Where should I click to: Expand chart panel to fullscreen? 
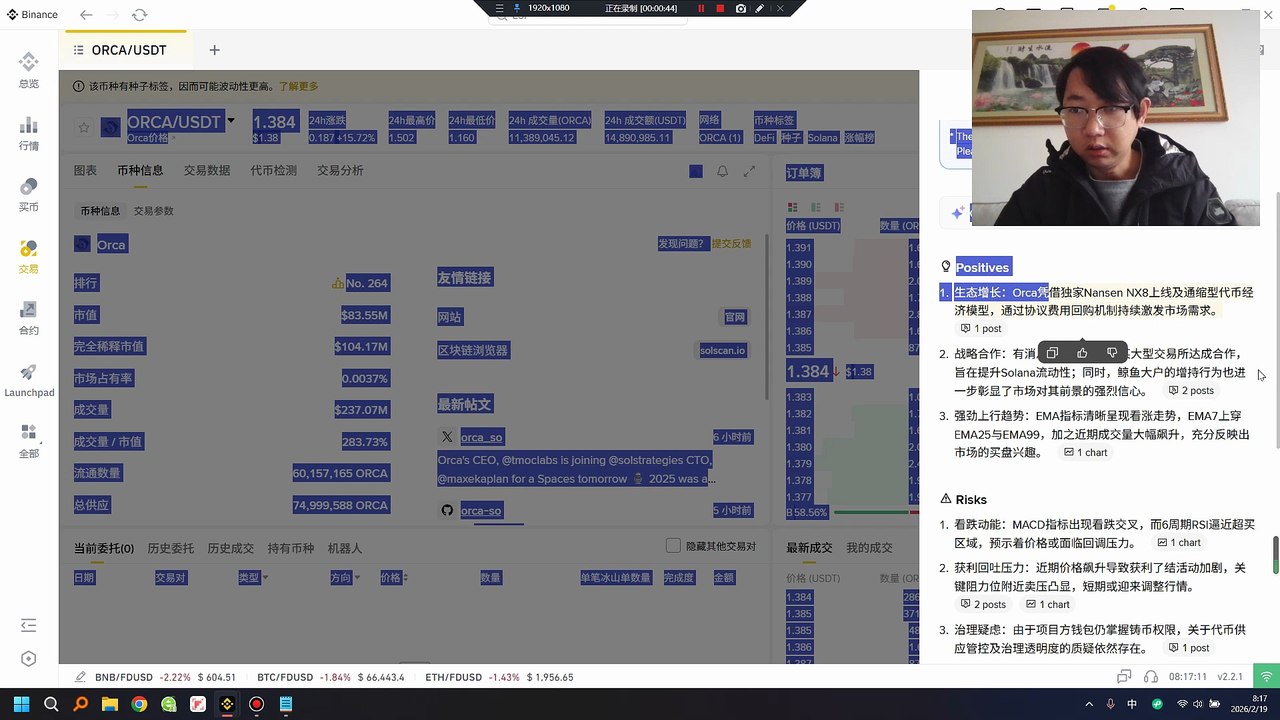click(x=749, y=171)
